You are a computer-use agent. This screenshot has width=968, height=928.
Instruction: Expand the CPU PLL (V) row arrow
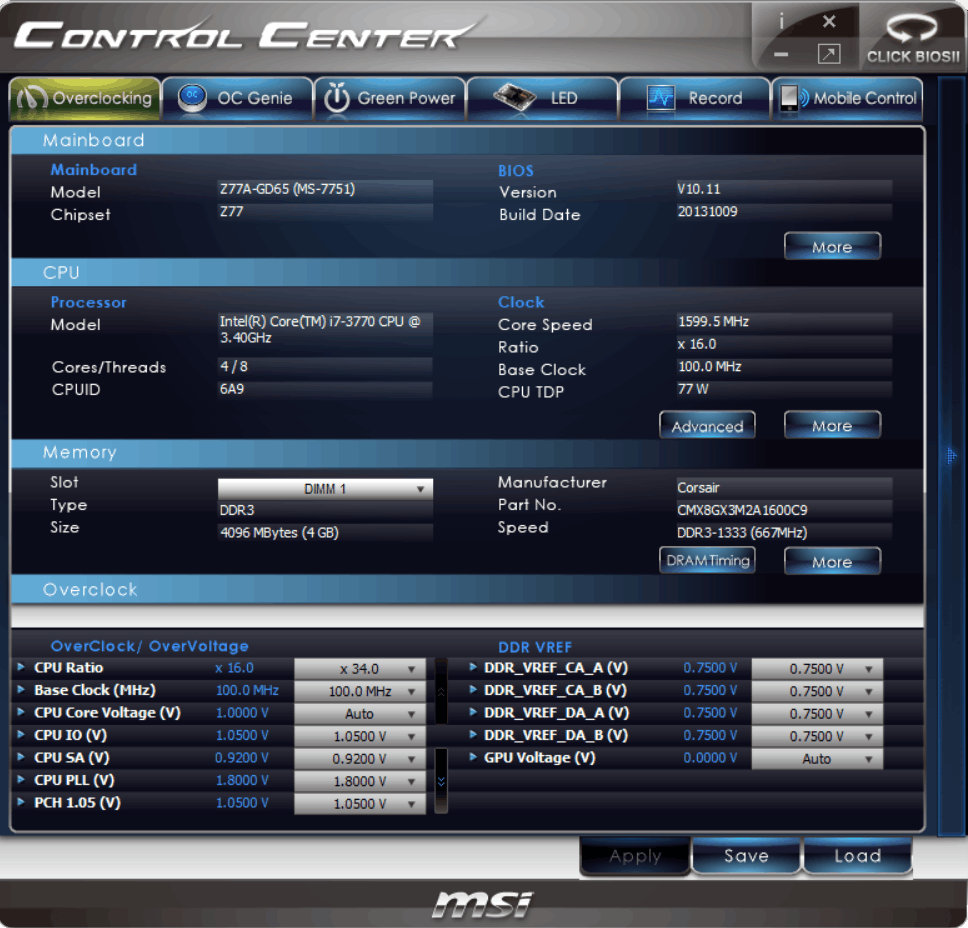[21, 779]
